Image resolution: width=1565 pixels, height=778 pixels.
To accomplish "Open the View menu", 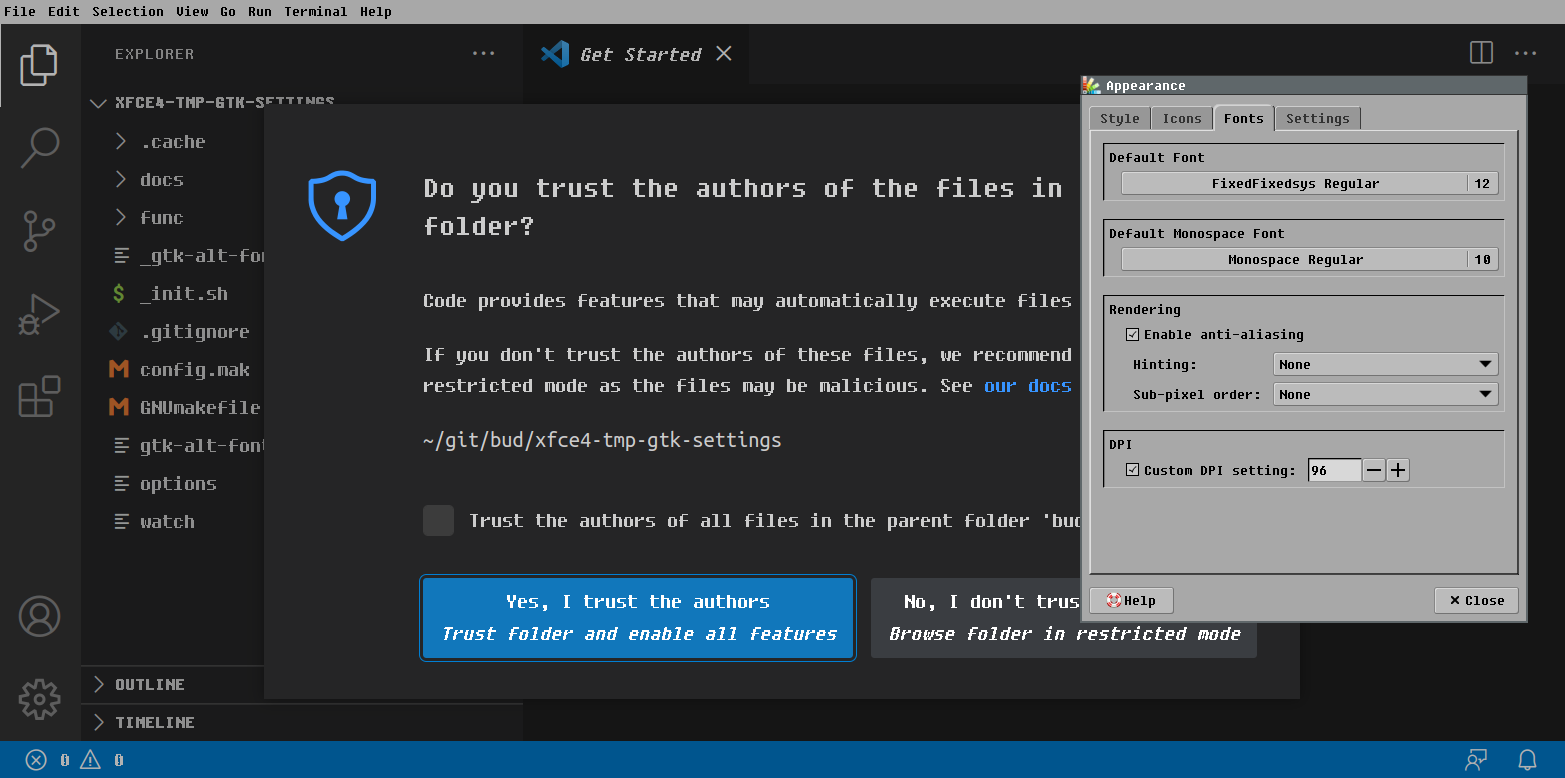I will 192,12.
